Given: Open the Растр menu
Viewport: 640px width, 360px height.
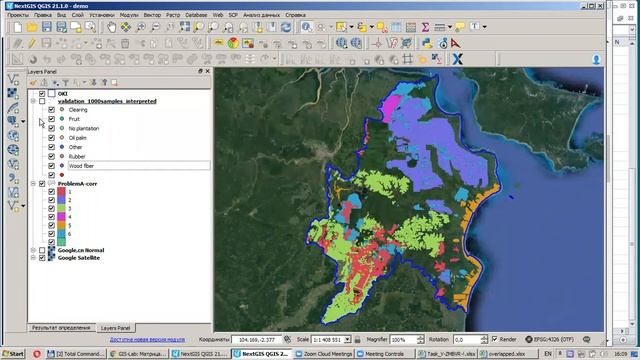Looking at the screenshot, I should 173,15.
